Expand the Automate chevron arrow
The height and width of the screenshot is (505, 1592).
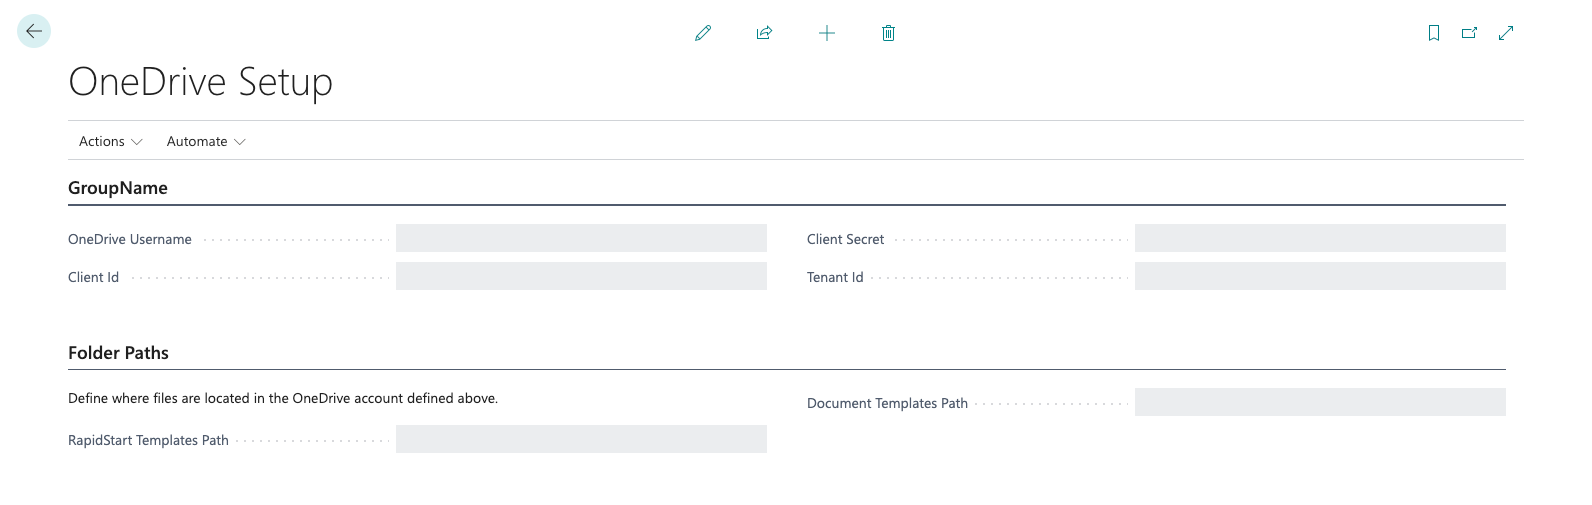coord(240,142)
